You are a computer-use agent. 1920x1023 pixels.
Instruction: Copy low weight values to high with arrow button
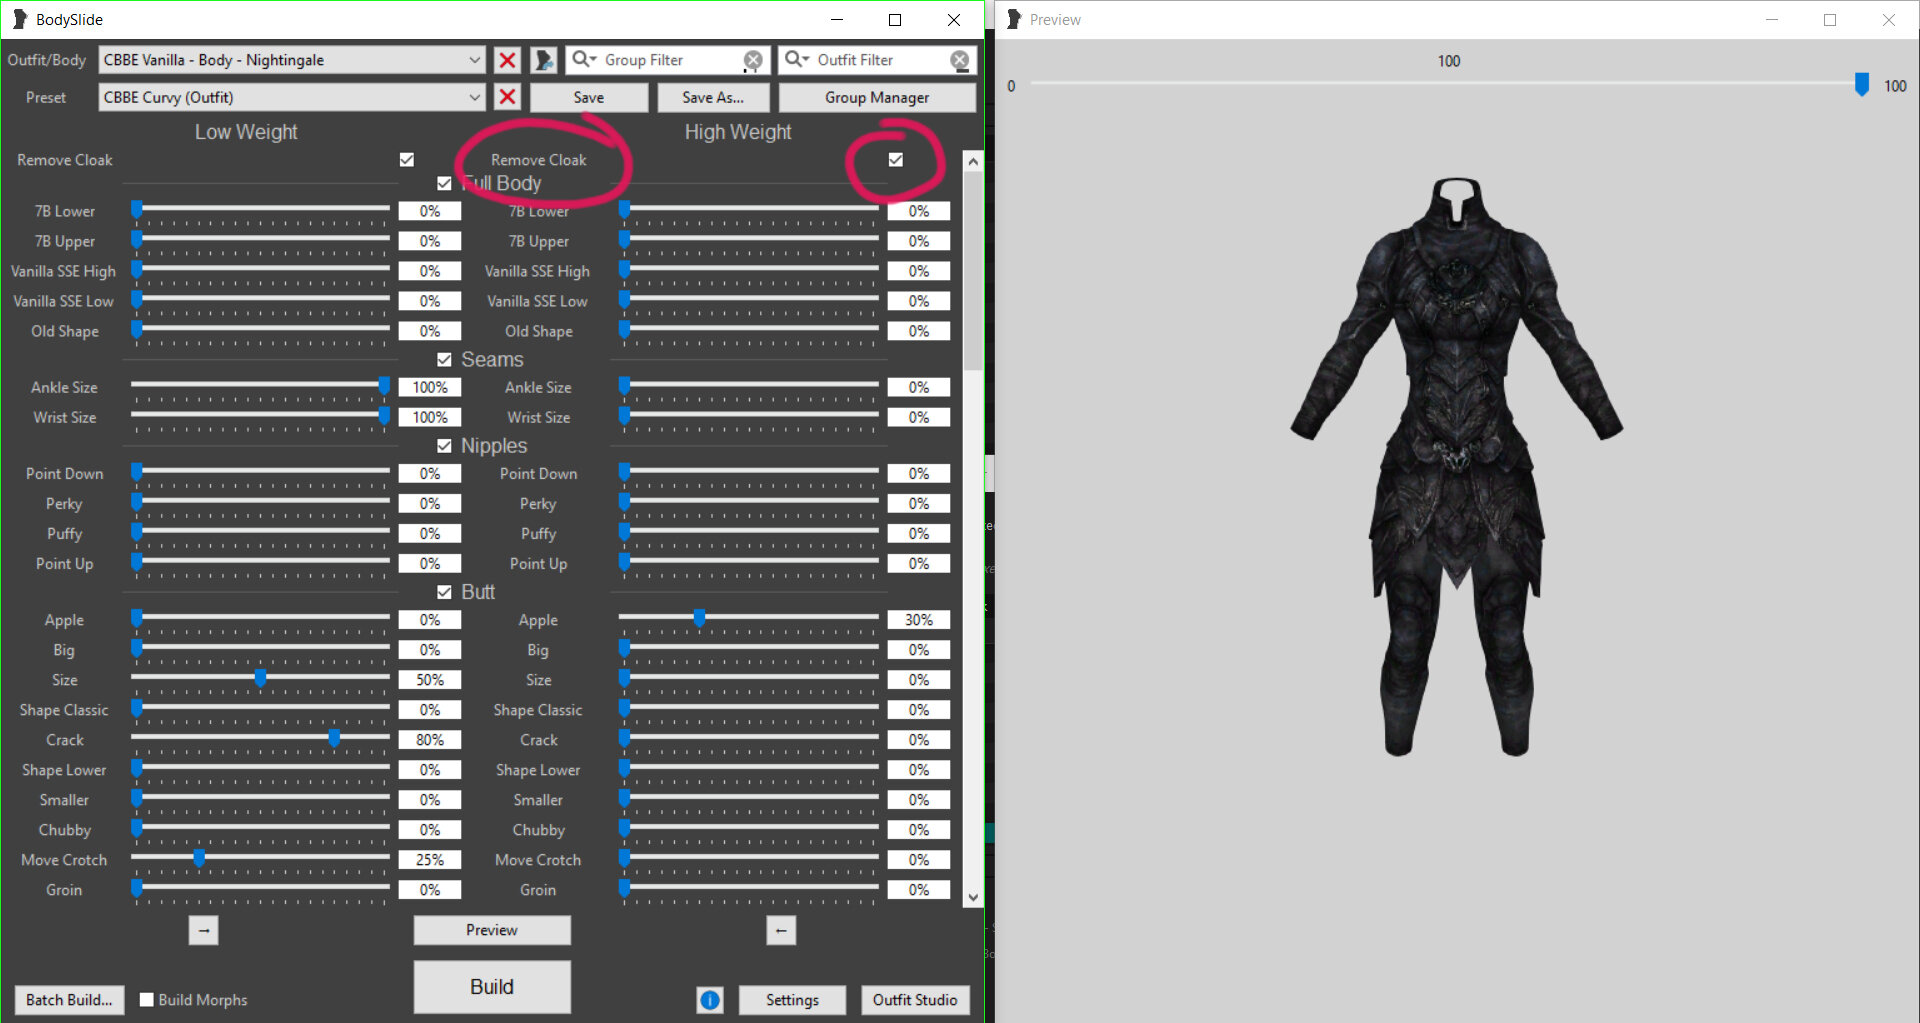pyautogui.click(x=204, y=931)
